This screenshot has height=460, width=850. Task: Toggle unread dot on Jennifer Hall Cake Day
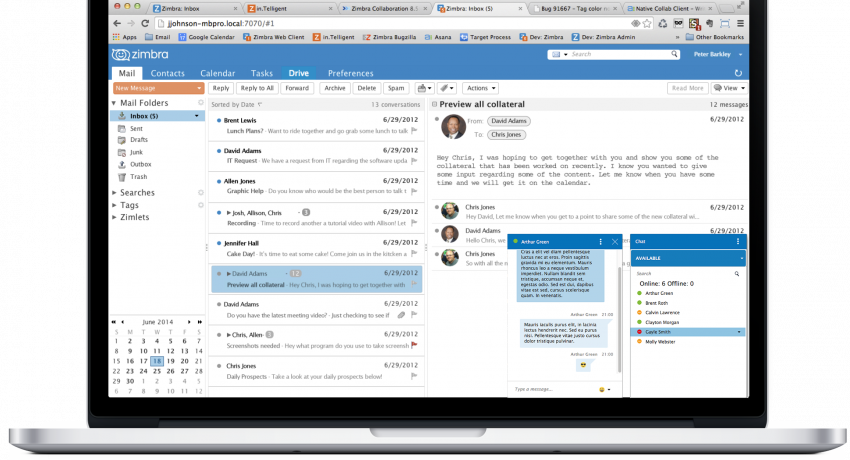click(218, 243)
